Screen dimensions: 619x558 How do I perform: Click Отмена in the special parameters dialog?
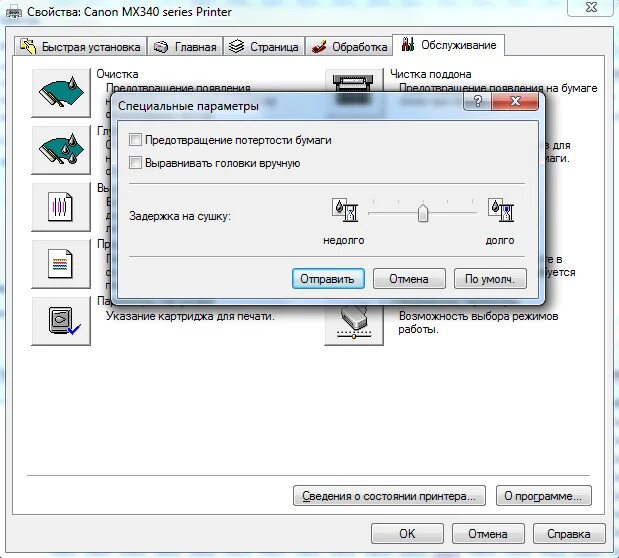click(409, 279)
